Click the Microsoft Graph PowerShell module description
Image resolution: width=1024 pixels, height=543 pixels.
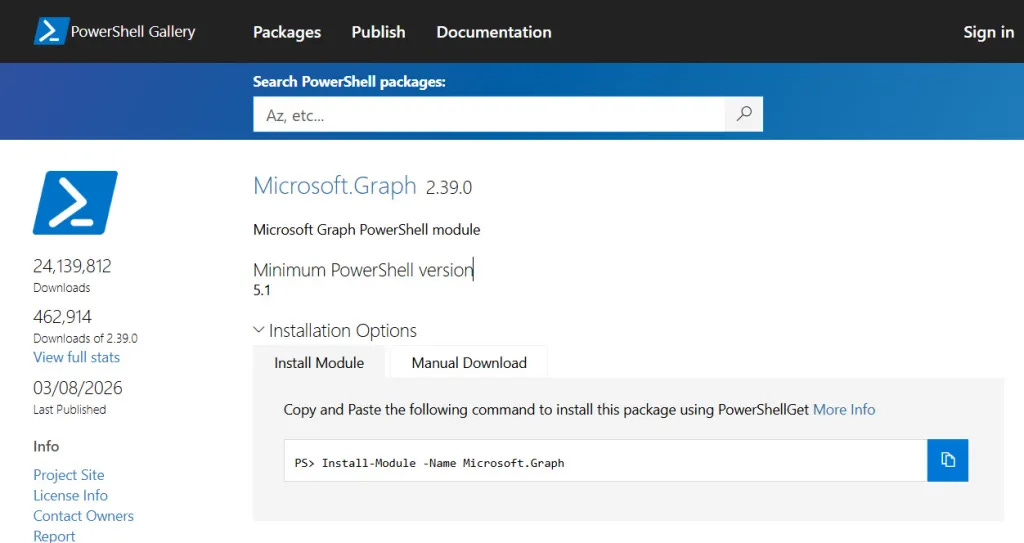(x=366, y=230)
